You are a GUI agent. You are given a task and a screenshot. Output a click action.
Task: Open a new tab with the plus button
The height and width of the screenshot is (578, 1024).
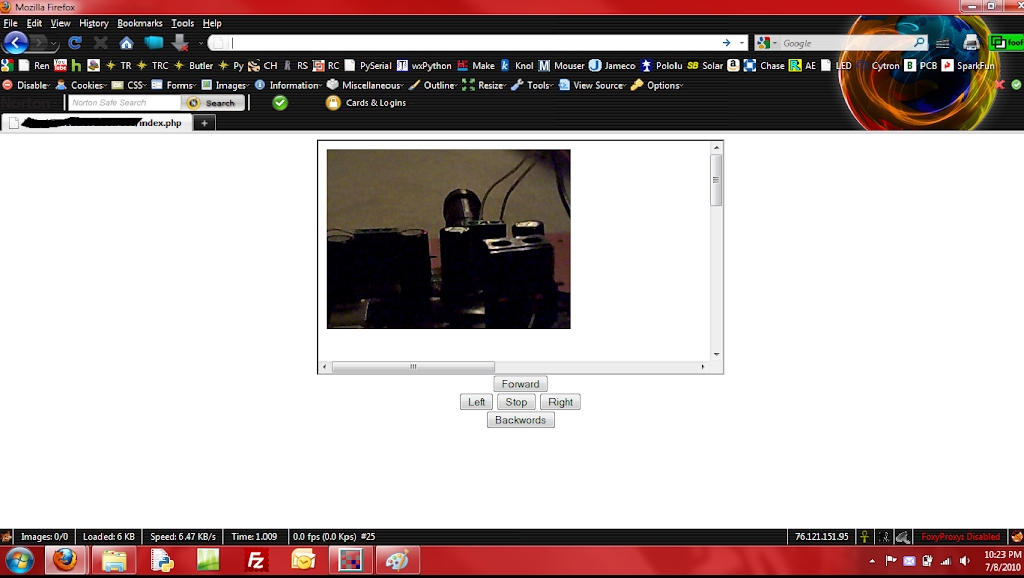[204, 123]
